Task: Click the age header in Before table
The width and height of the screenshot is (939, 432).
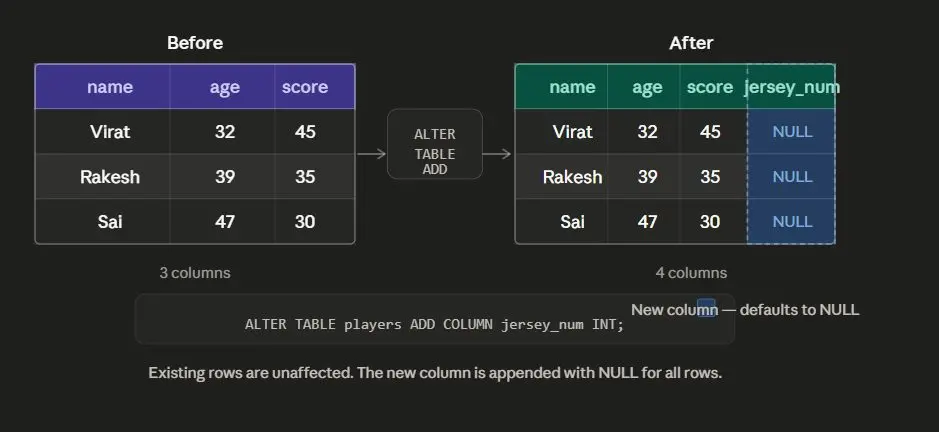Action: coord(225,87)
